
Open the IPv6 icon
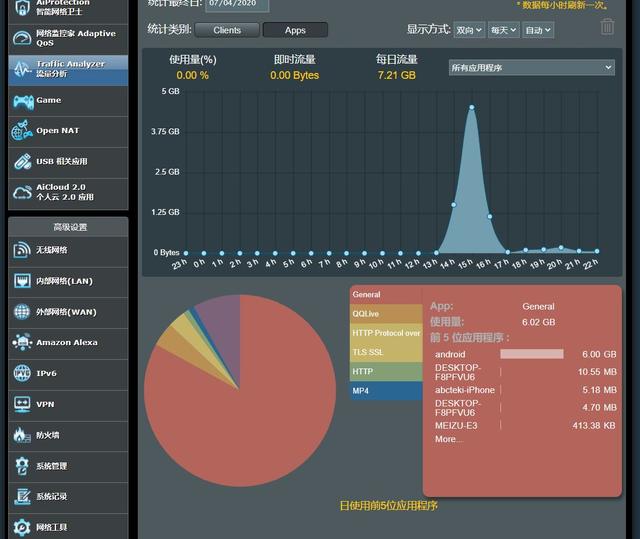click(22, 373)
